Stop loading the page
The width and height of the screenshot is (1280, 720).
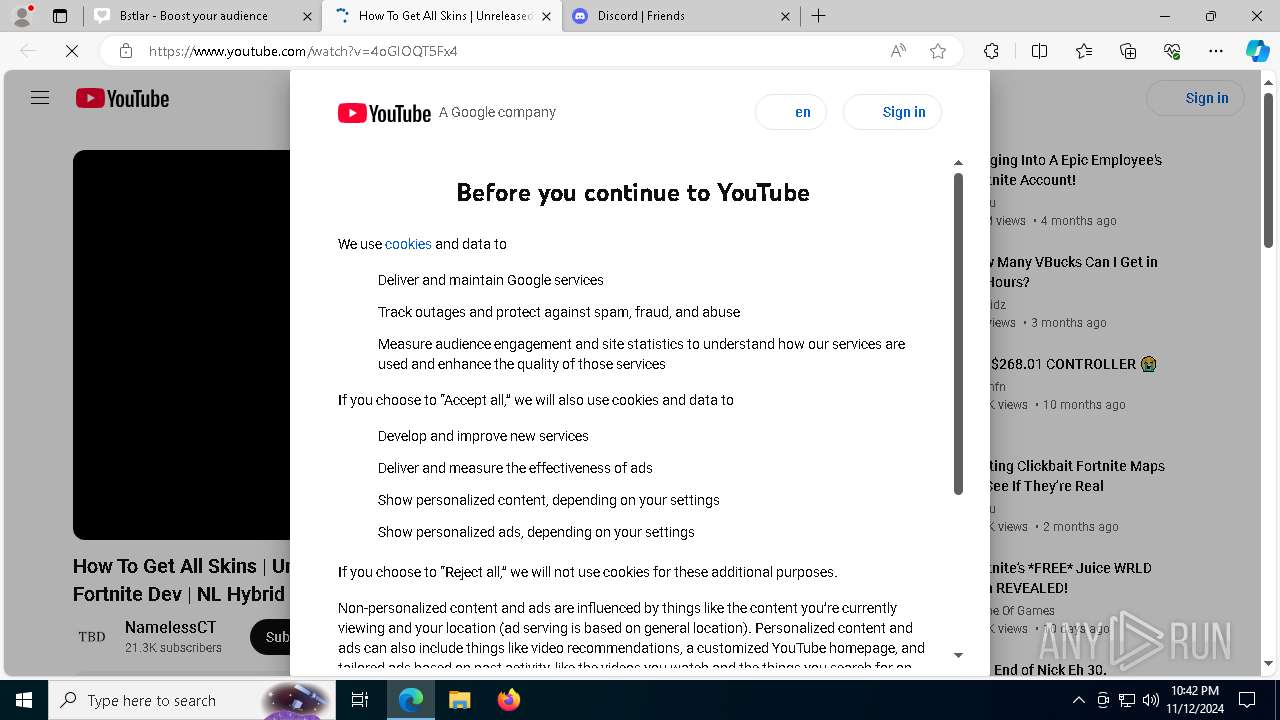pos(72,51)
